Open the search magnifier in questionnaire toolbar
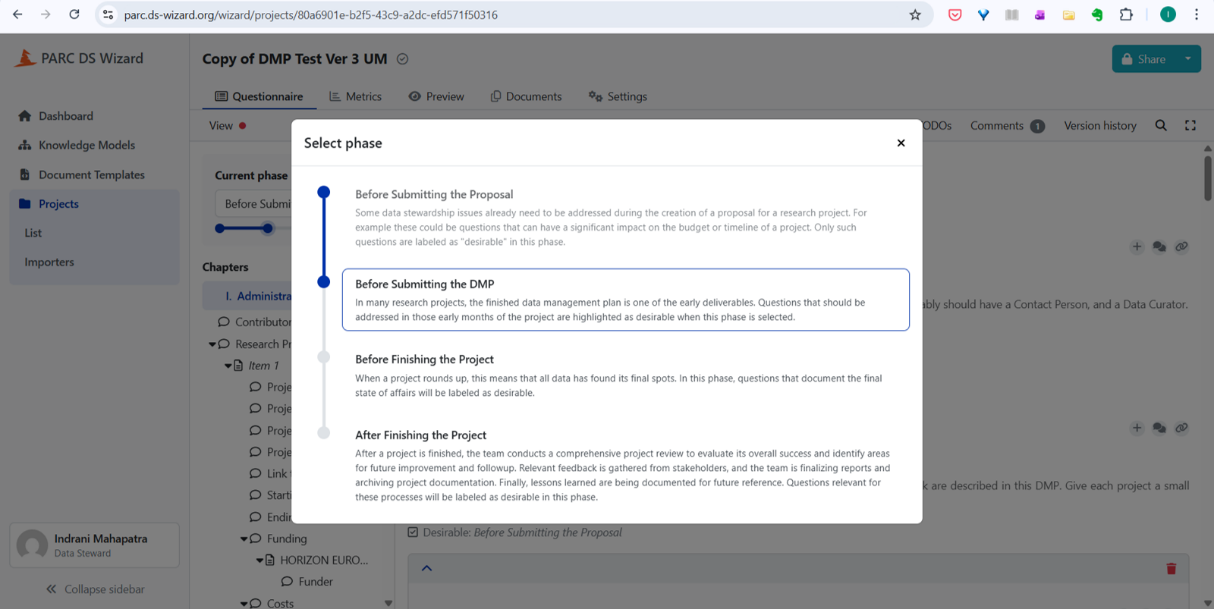 tap(1160, 126)
